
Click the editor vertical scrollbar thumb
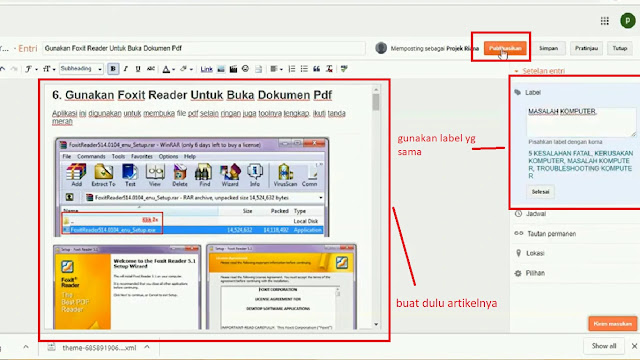point(376,102)
